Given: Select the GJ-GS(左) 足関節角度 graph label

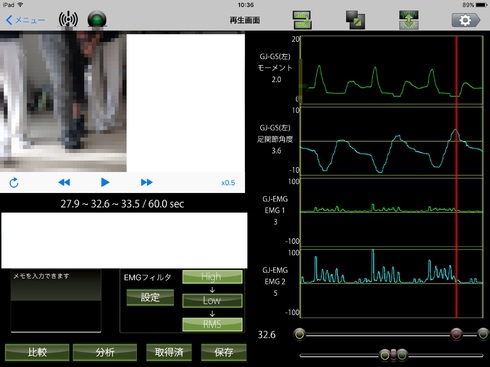Looking at the screenshot, I should 275,139.
